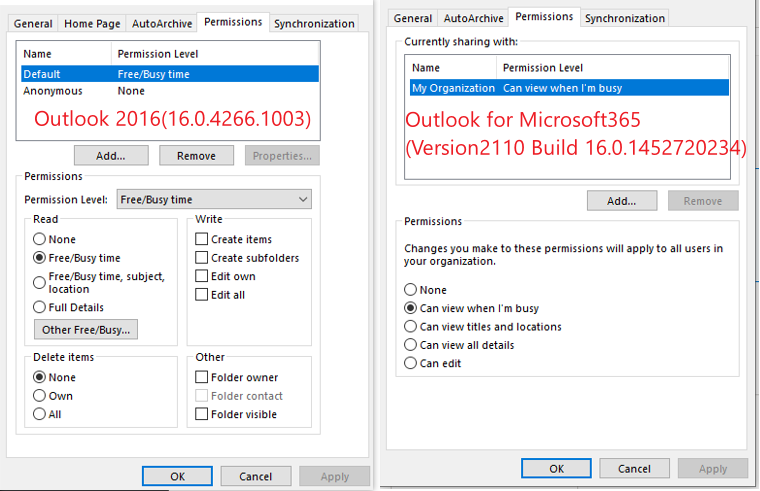Image resolution: width=760 pixels, height=491 pixels.
Task: Click Remove button in Outlook 2016 dialog
Action: (x=196, y=156)
